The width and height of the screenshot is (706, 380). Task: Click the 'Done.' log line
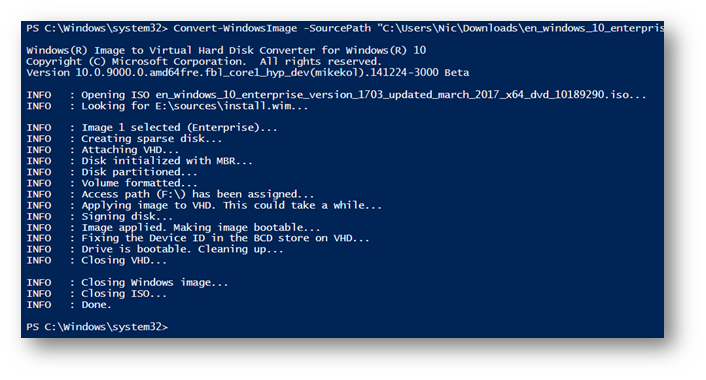[x=68, y=305]
